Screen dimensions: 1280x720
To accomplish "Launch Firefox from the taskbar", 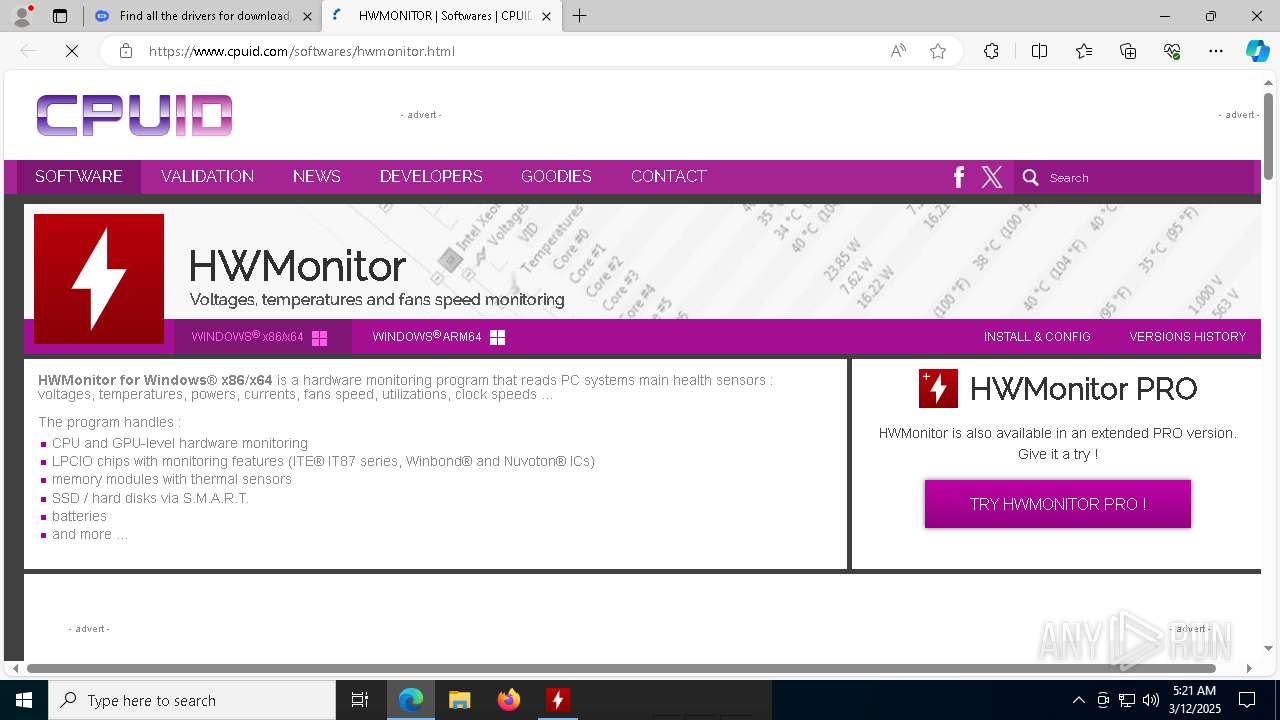I will 509,700.
